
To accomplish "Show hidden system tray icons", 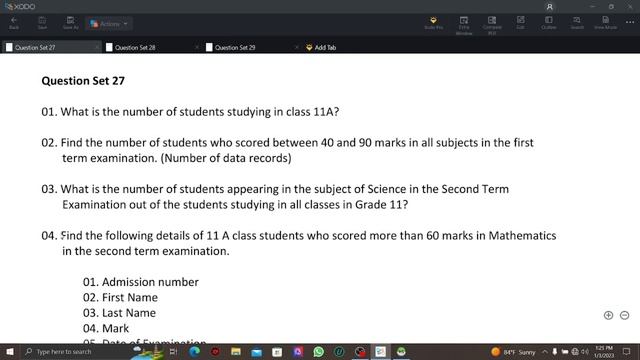I will click(544, 351).
